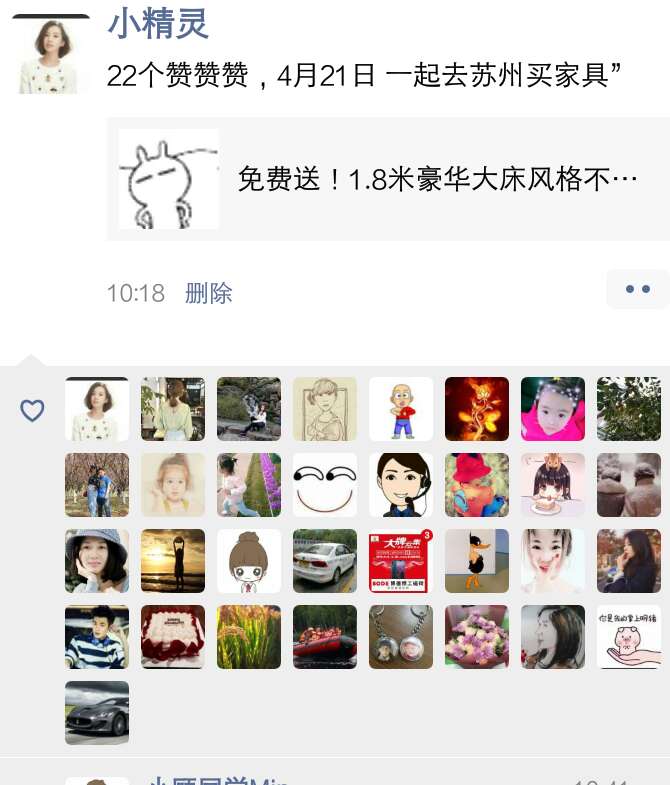
Task: Select the red cake avatar
Action: pos(173,637)
